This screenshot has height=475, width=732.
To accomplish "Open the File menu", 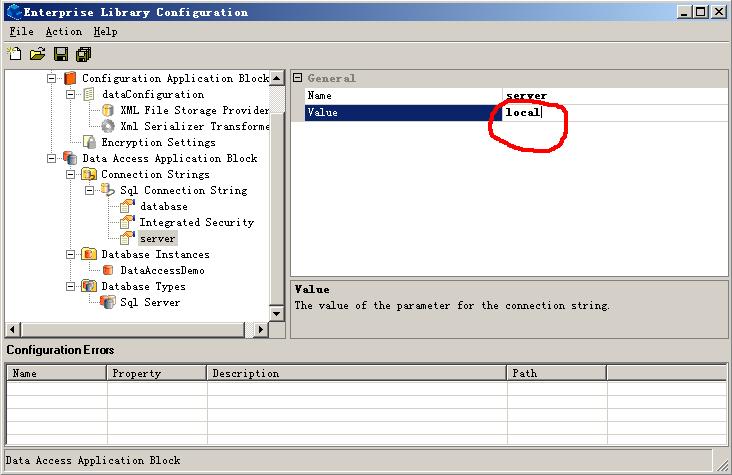I will 21,32.
